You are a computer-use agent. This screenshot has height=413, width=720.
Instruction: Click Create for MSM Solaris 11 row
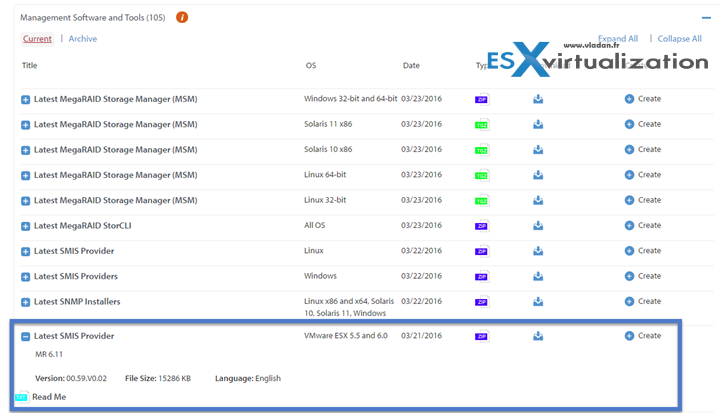(x=643, y=124)
